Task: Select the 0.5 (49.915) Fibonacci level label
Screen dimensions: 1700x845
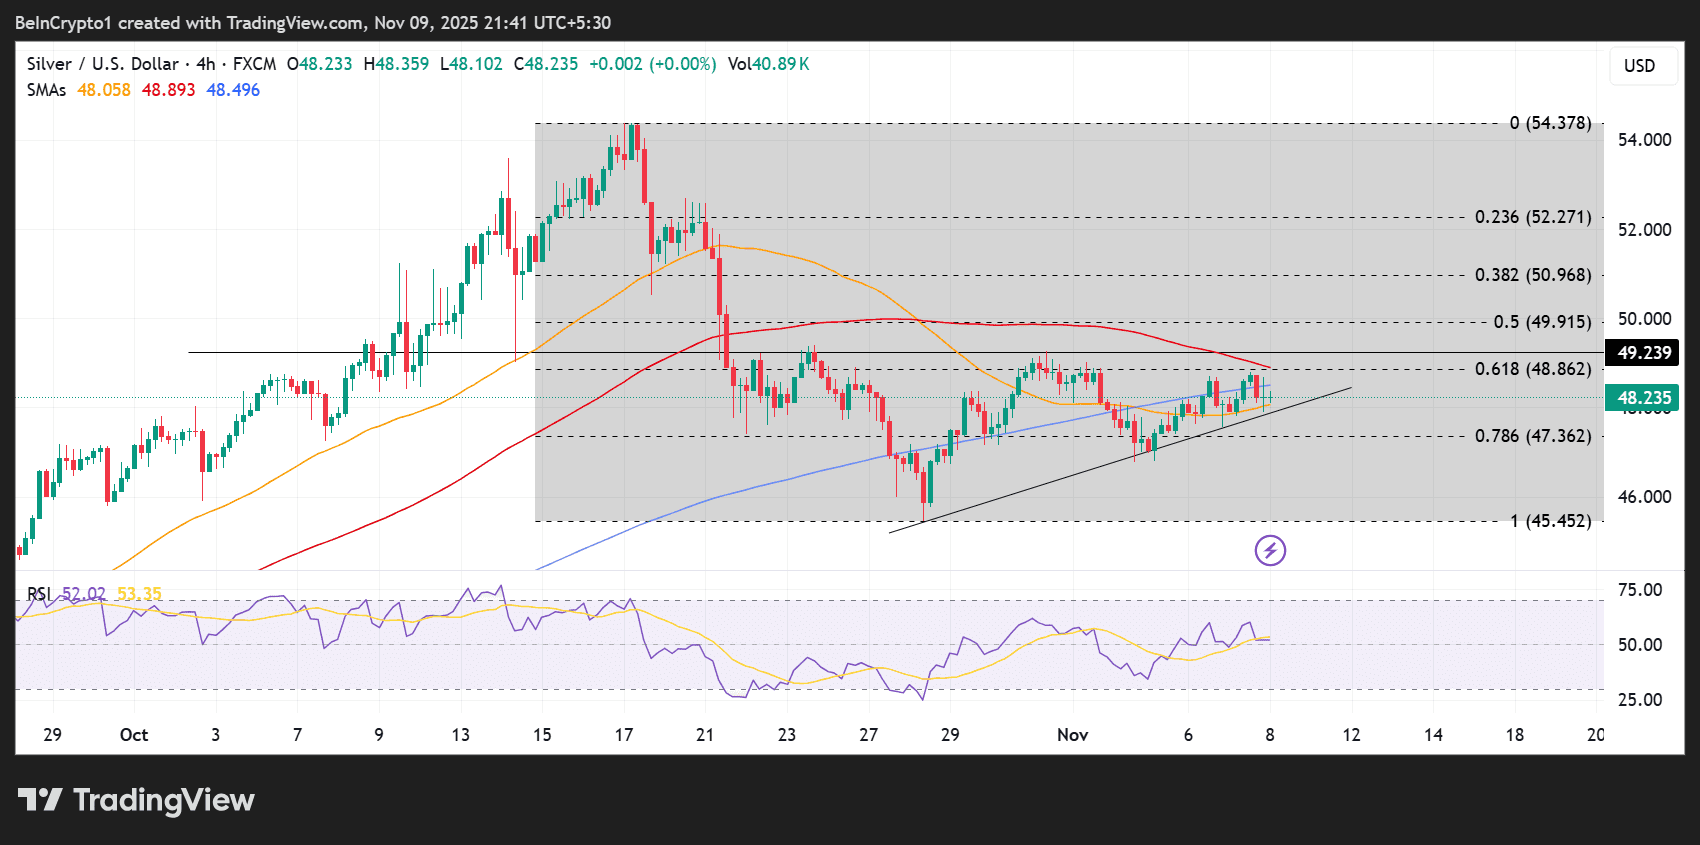Action: 1541,322
